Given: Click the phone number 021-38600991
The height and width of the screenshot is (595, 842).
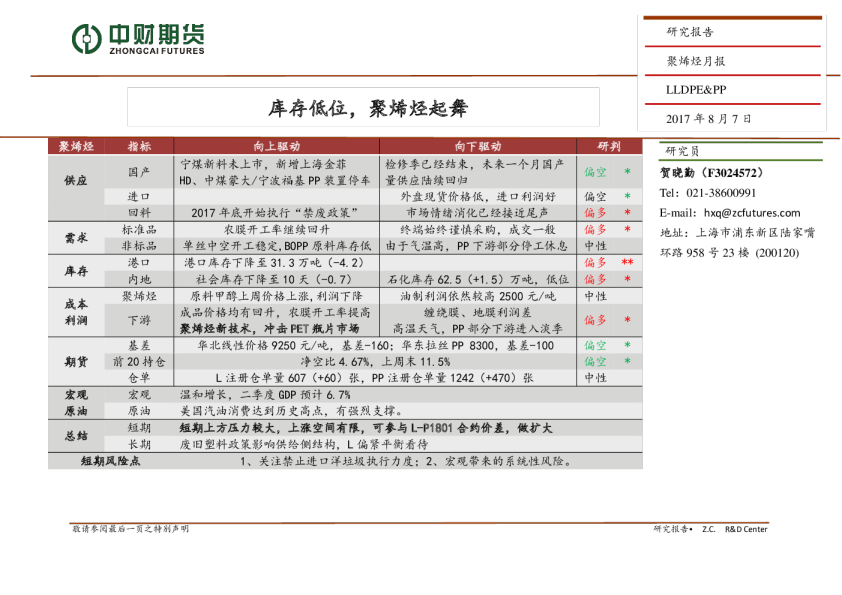Looking at the screenshot, I should pos(721,193).
